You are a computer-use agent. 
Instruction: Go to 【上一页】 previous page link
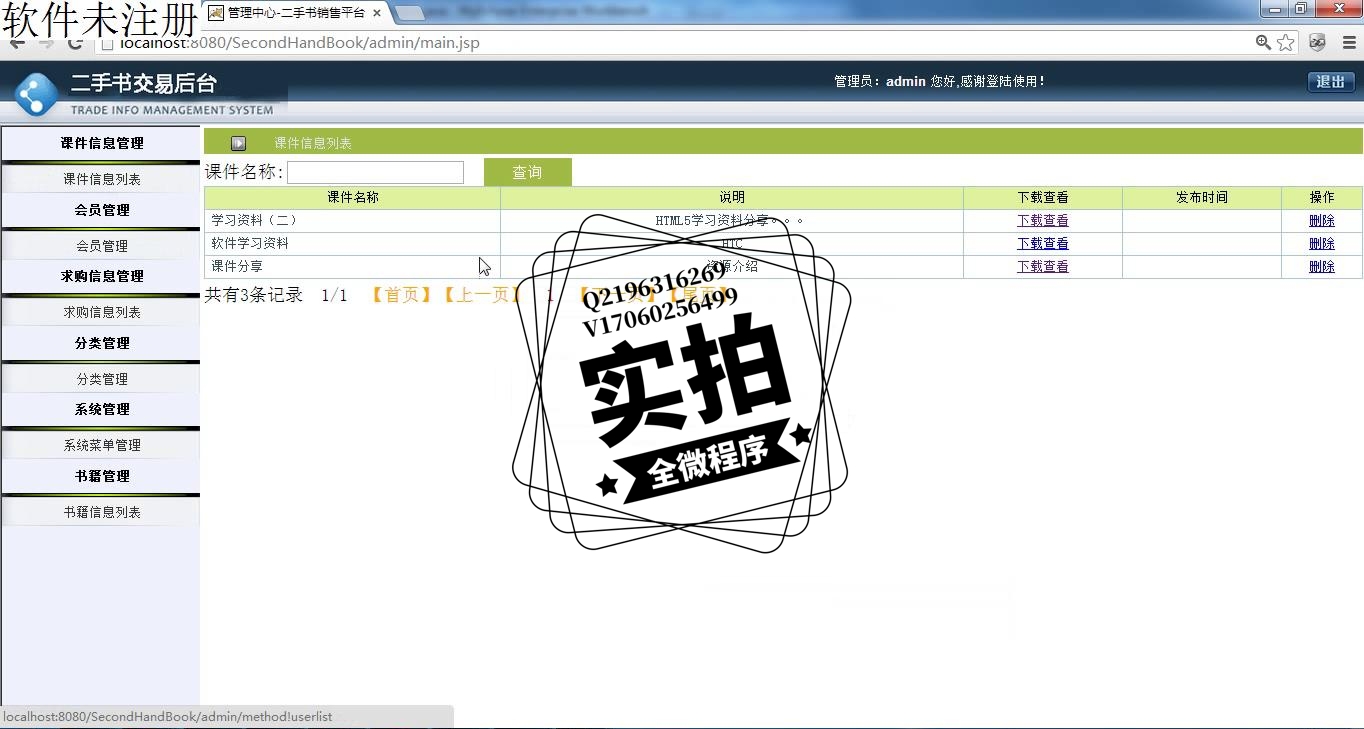tap(482, 295)
